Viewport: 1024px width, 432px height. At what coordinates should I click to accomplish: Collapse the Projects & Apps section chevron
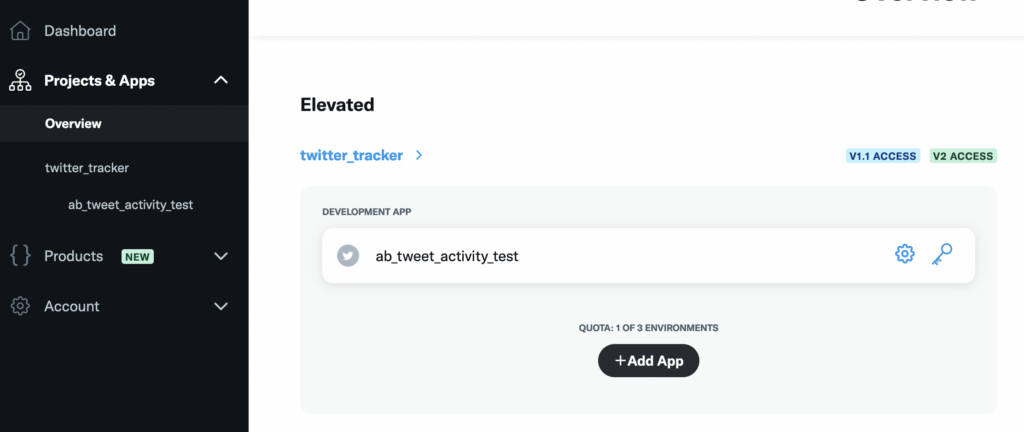coord(221,80)
